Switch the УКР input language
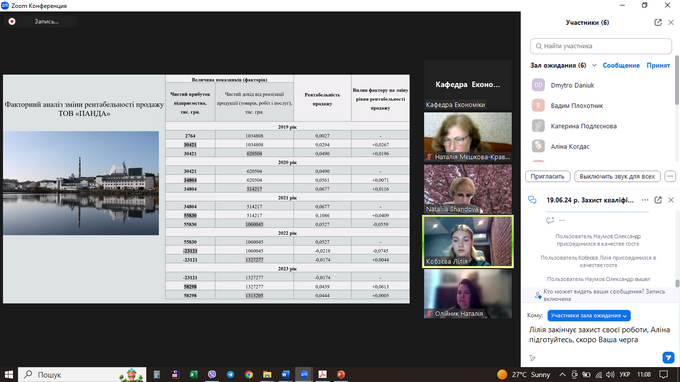Viewport: 680px width, 382px height. click(x=624, y=375)
